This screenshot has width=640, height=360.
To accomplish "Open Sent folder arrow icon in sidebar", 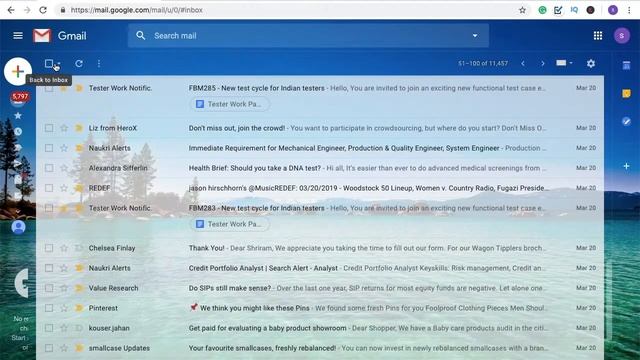I will pos(18,164).
